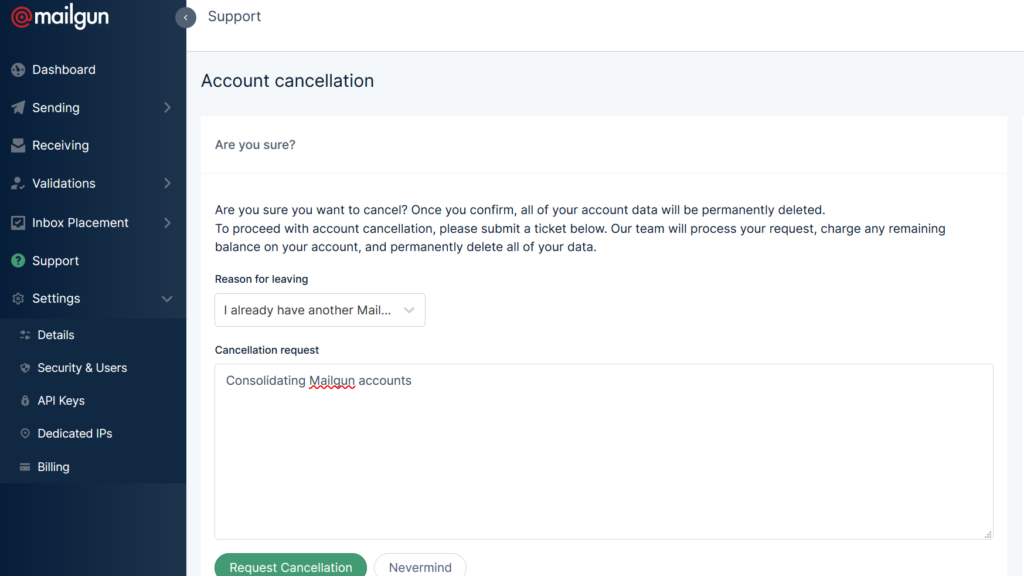Collapse the sidebar with the arrow toggle
The height and width of the screenshot is (576, 1024).
tap(185, 17)
